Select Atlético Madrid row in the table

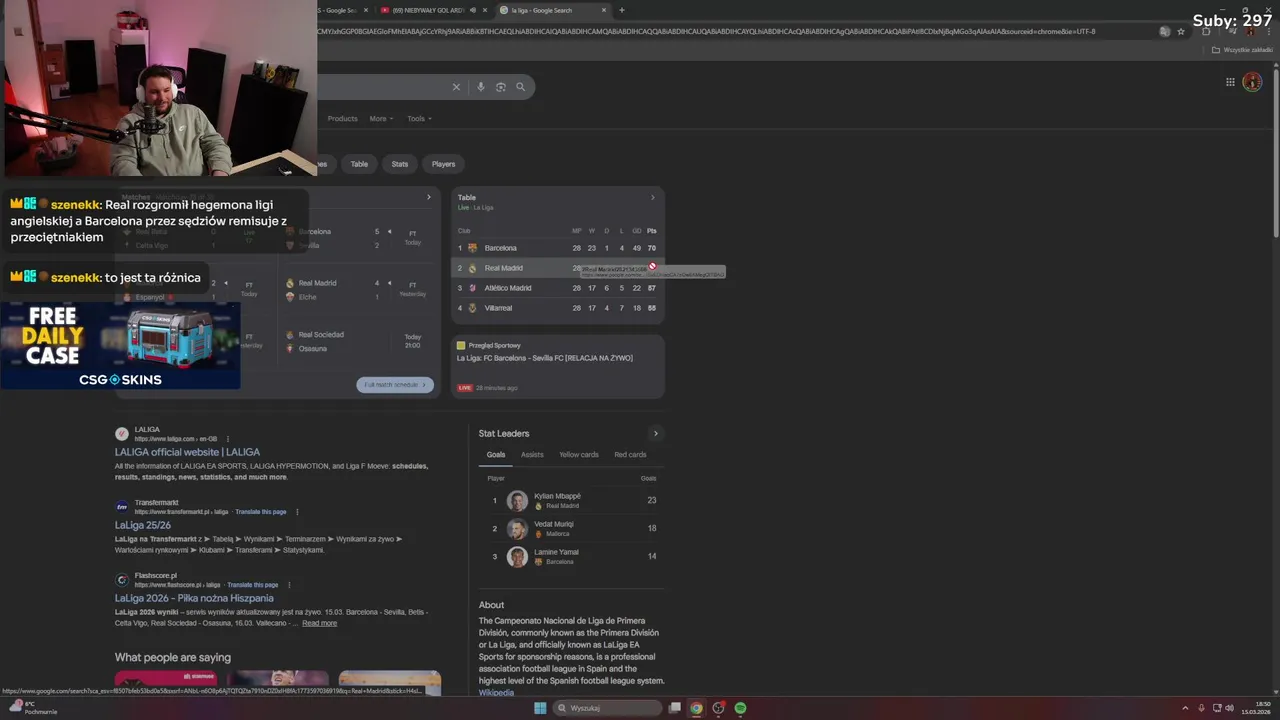click(558, 288)
